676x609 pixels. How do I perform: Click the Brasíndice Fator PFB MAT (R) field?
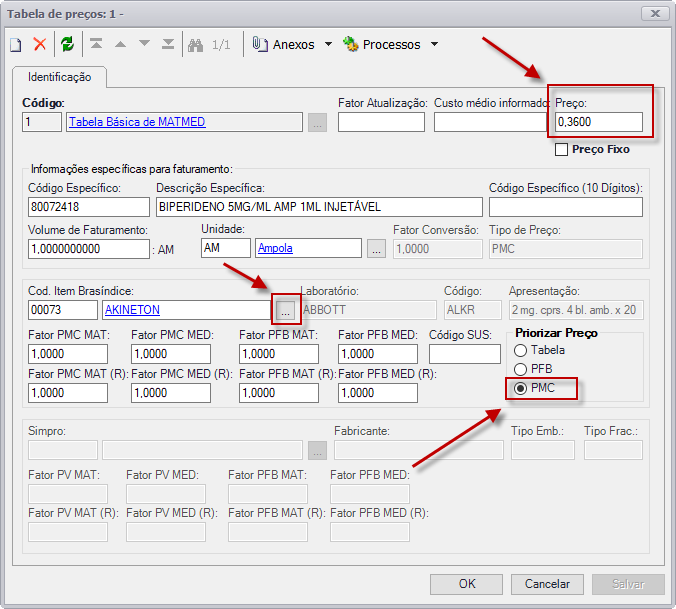279,393
